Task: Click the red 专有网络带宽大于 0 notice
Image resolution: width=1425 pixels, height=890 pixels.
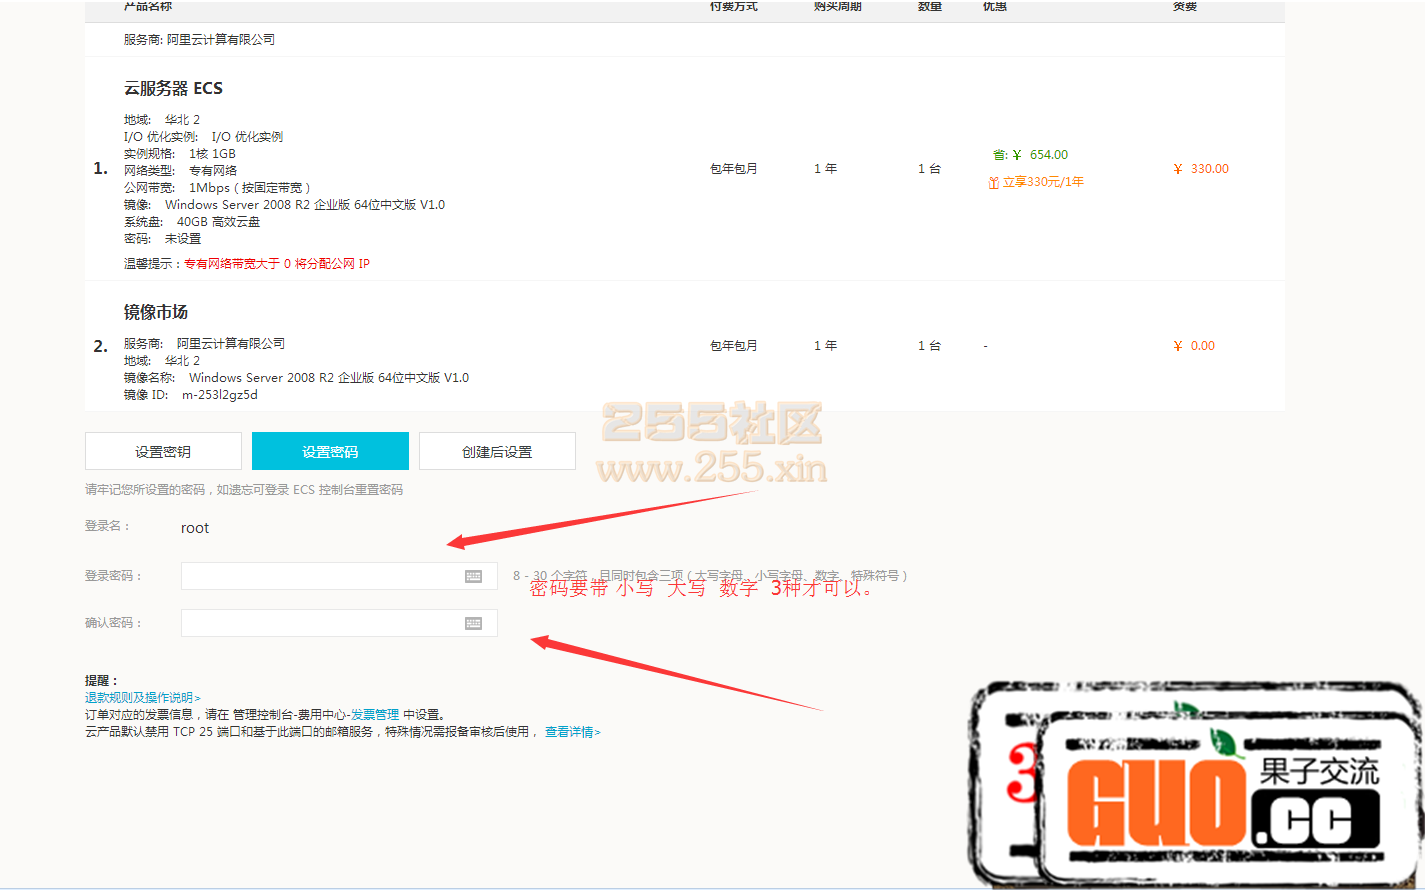Action: coord(277,264)
